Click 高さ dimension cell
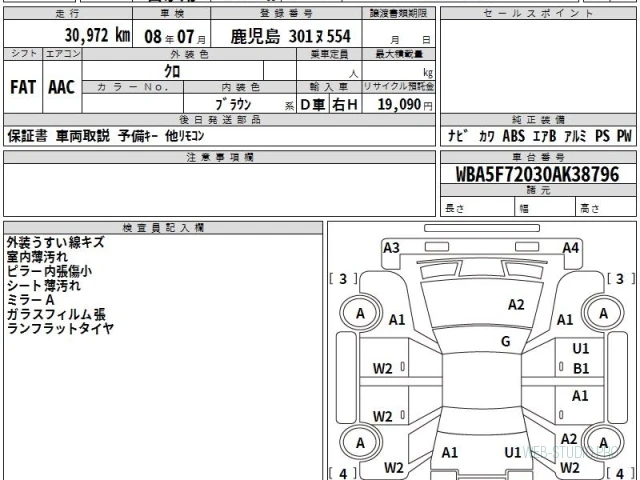 606,208
